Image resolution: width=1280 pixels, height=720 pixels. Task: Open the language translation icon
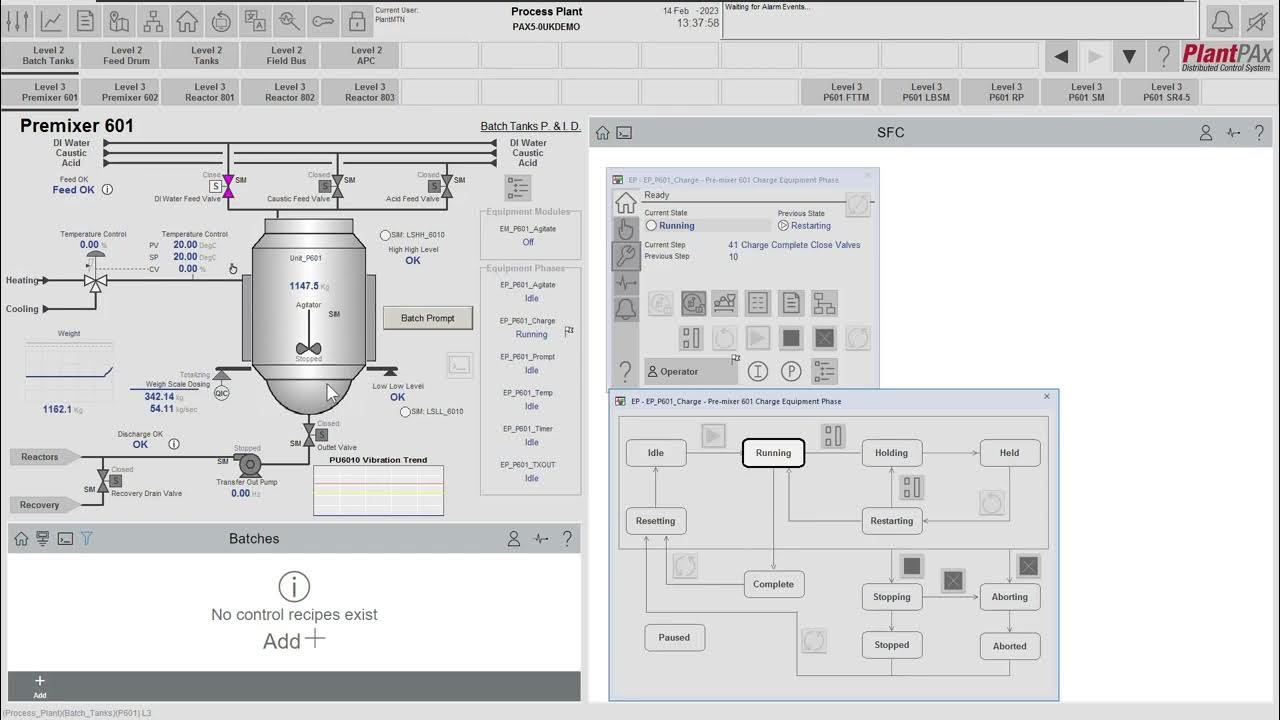point(255,20)
